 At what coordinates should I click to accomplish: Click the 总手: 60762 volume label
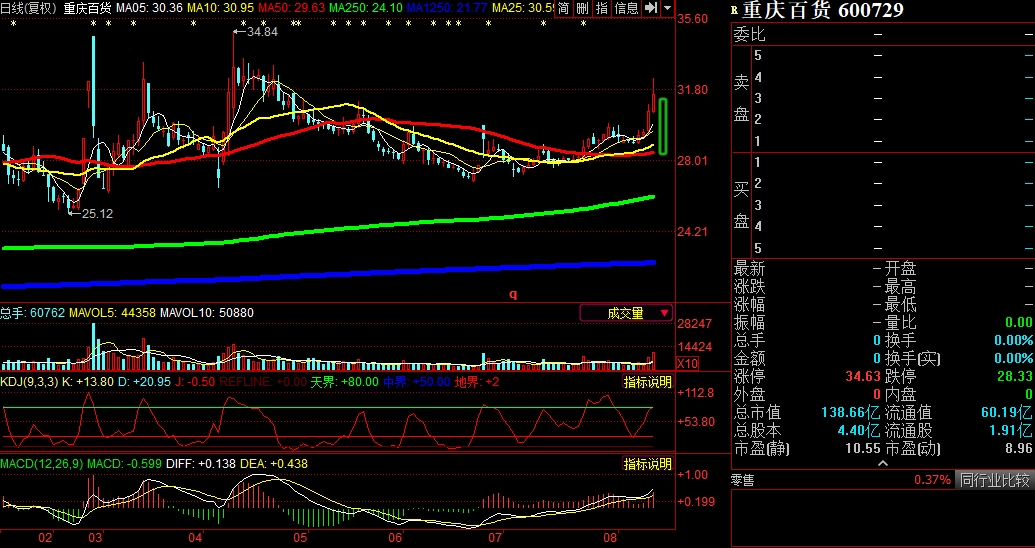pyautogui.click(x=32, y=313)
